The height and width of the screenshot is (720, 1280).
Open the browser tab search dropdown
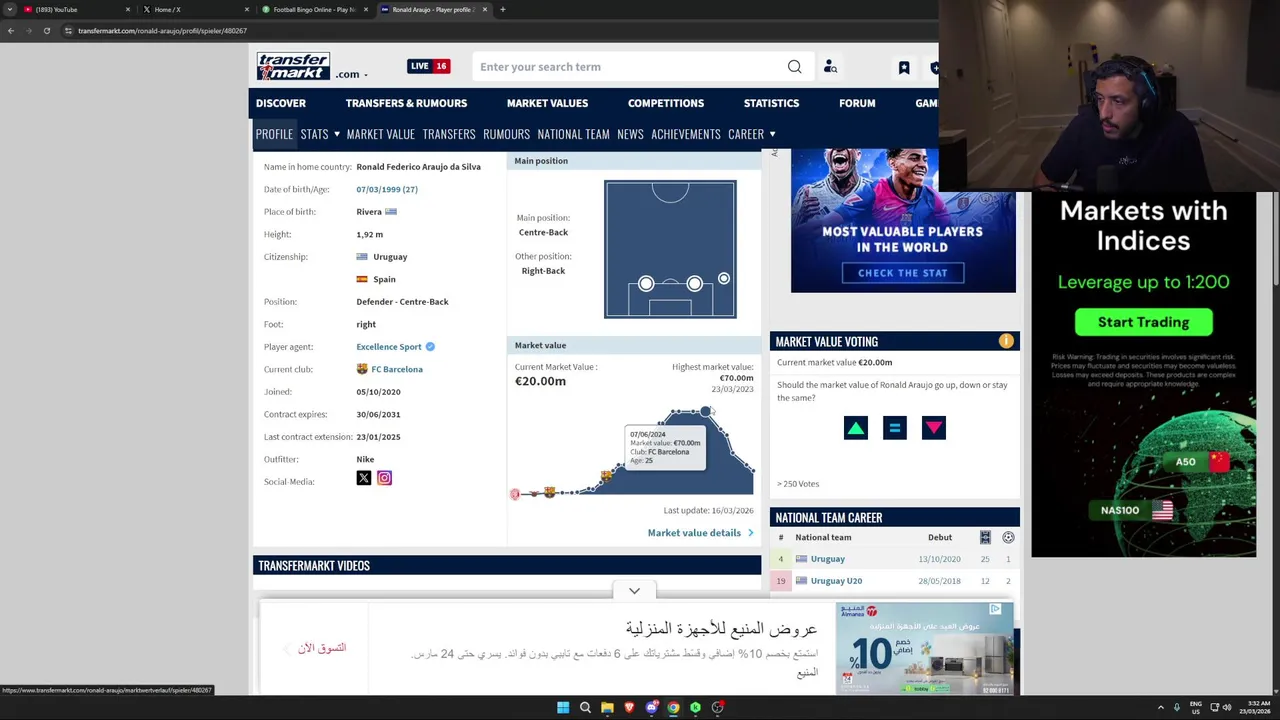[x=11, y=10]
